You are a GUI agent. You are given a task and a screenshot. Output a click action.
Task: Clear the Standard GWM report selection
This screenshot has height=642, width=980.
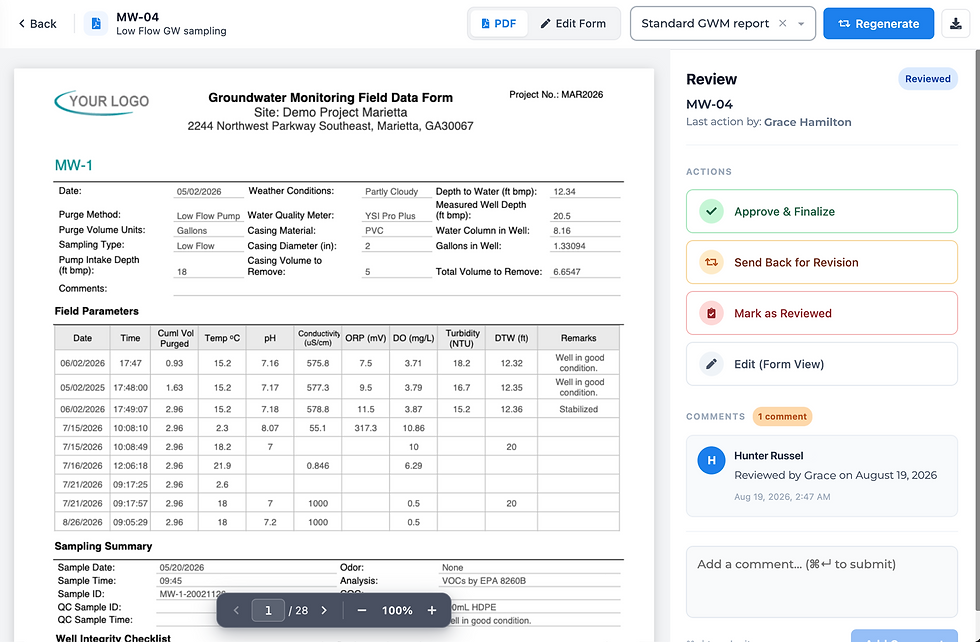click(x=782, y=24)
